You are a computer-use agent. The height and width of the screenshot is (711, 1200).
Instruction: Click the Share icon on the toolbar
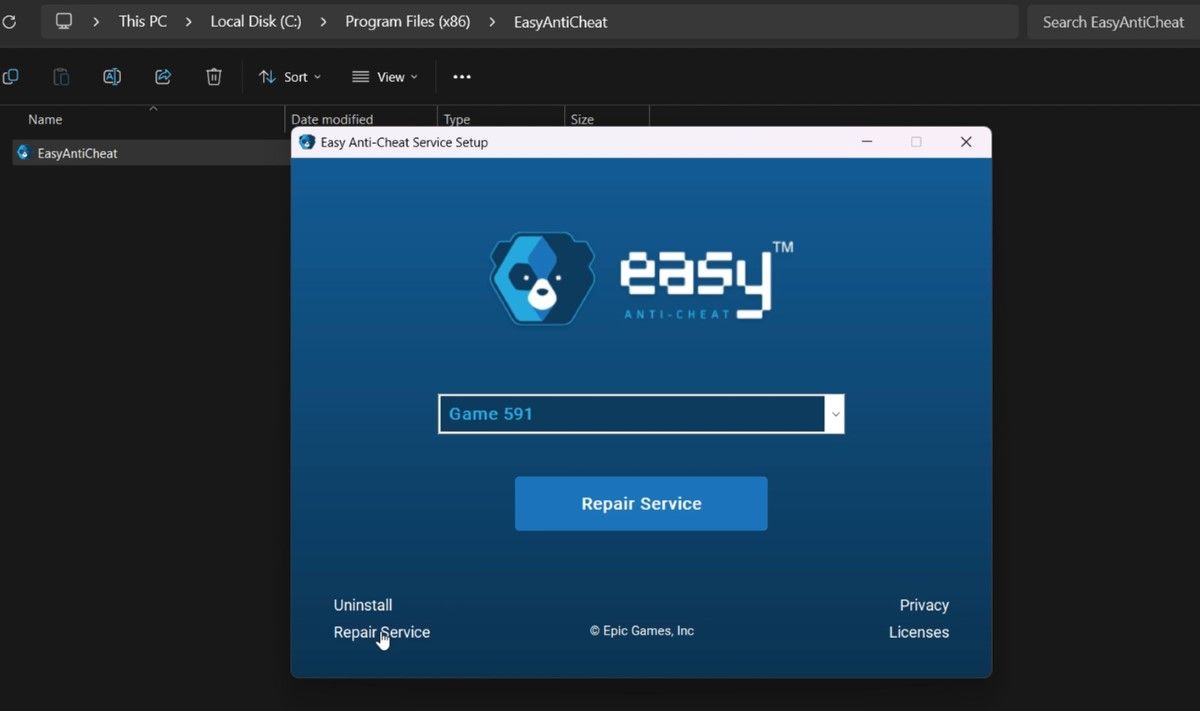tap(162, 76)
